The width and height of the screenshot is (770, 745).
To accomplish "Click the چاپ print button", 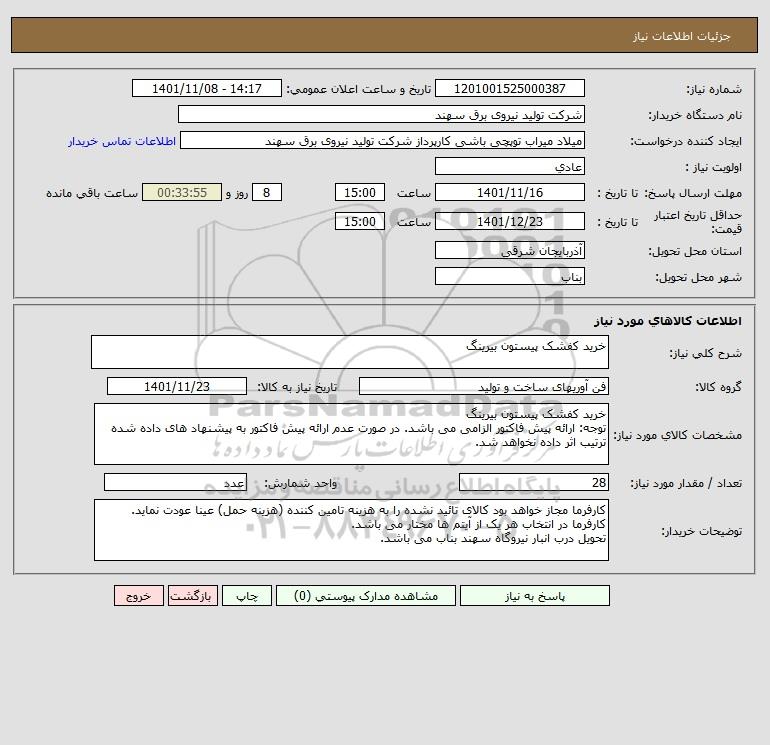I will (x=247, y=596).
